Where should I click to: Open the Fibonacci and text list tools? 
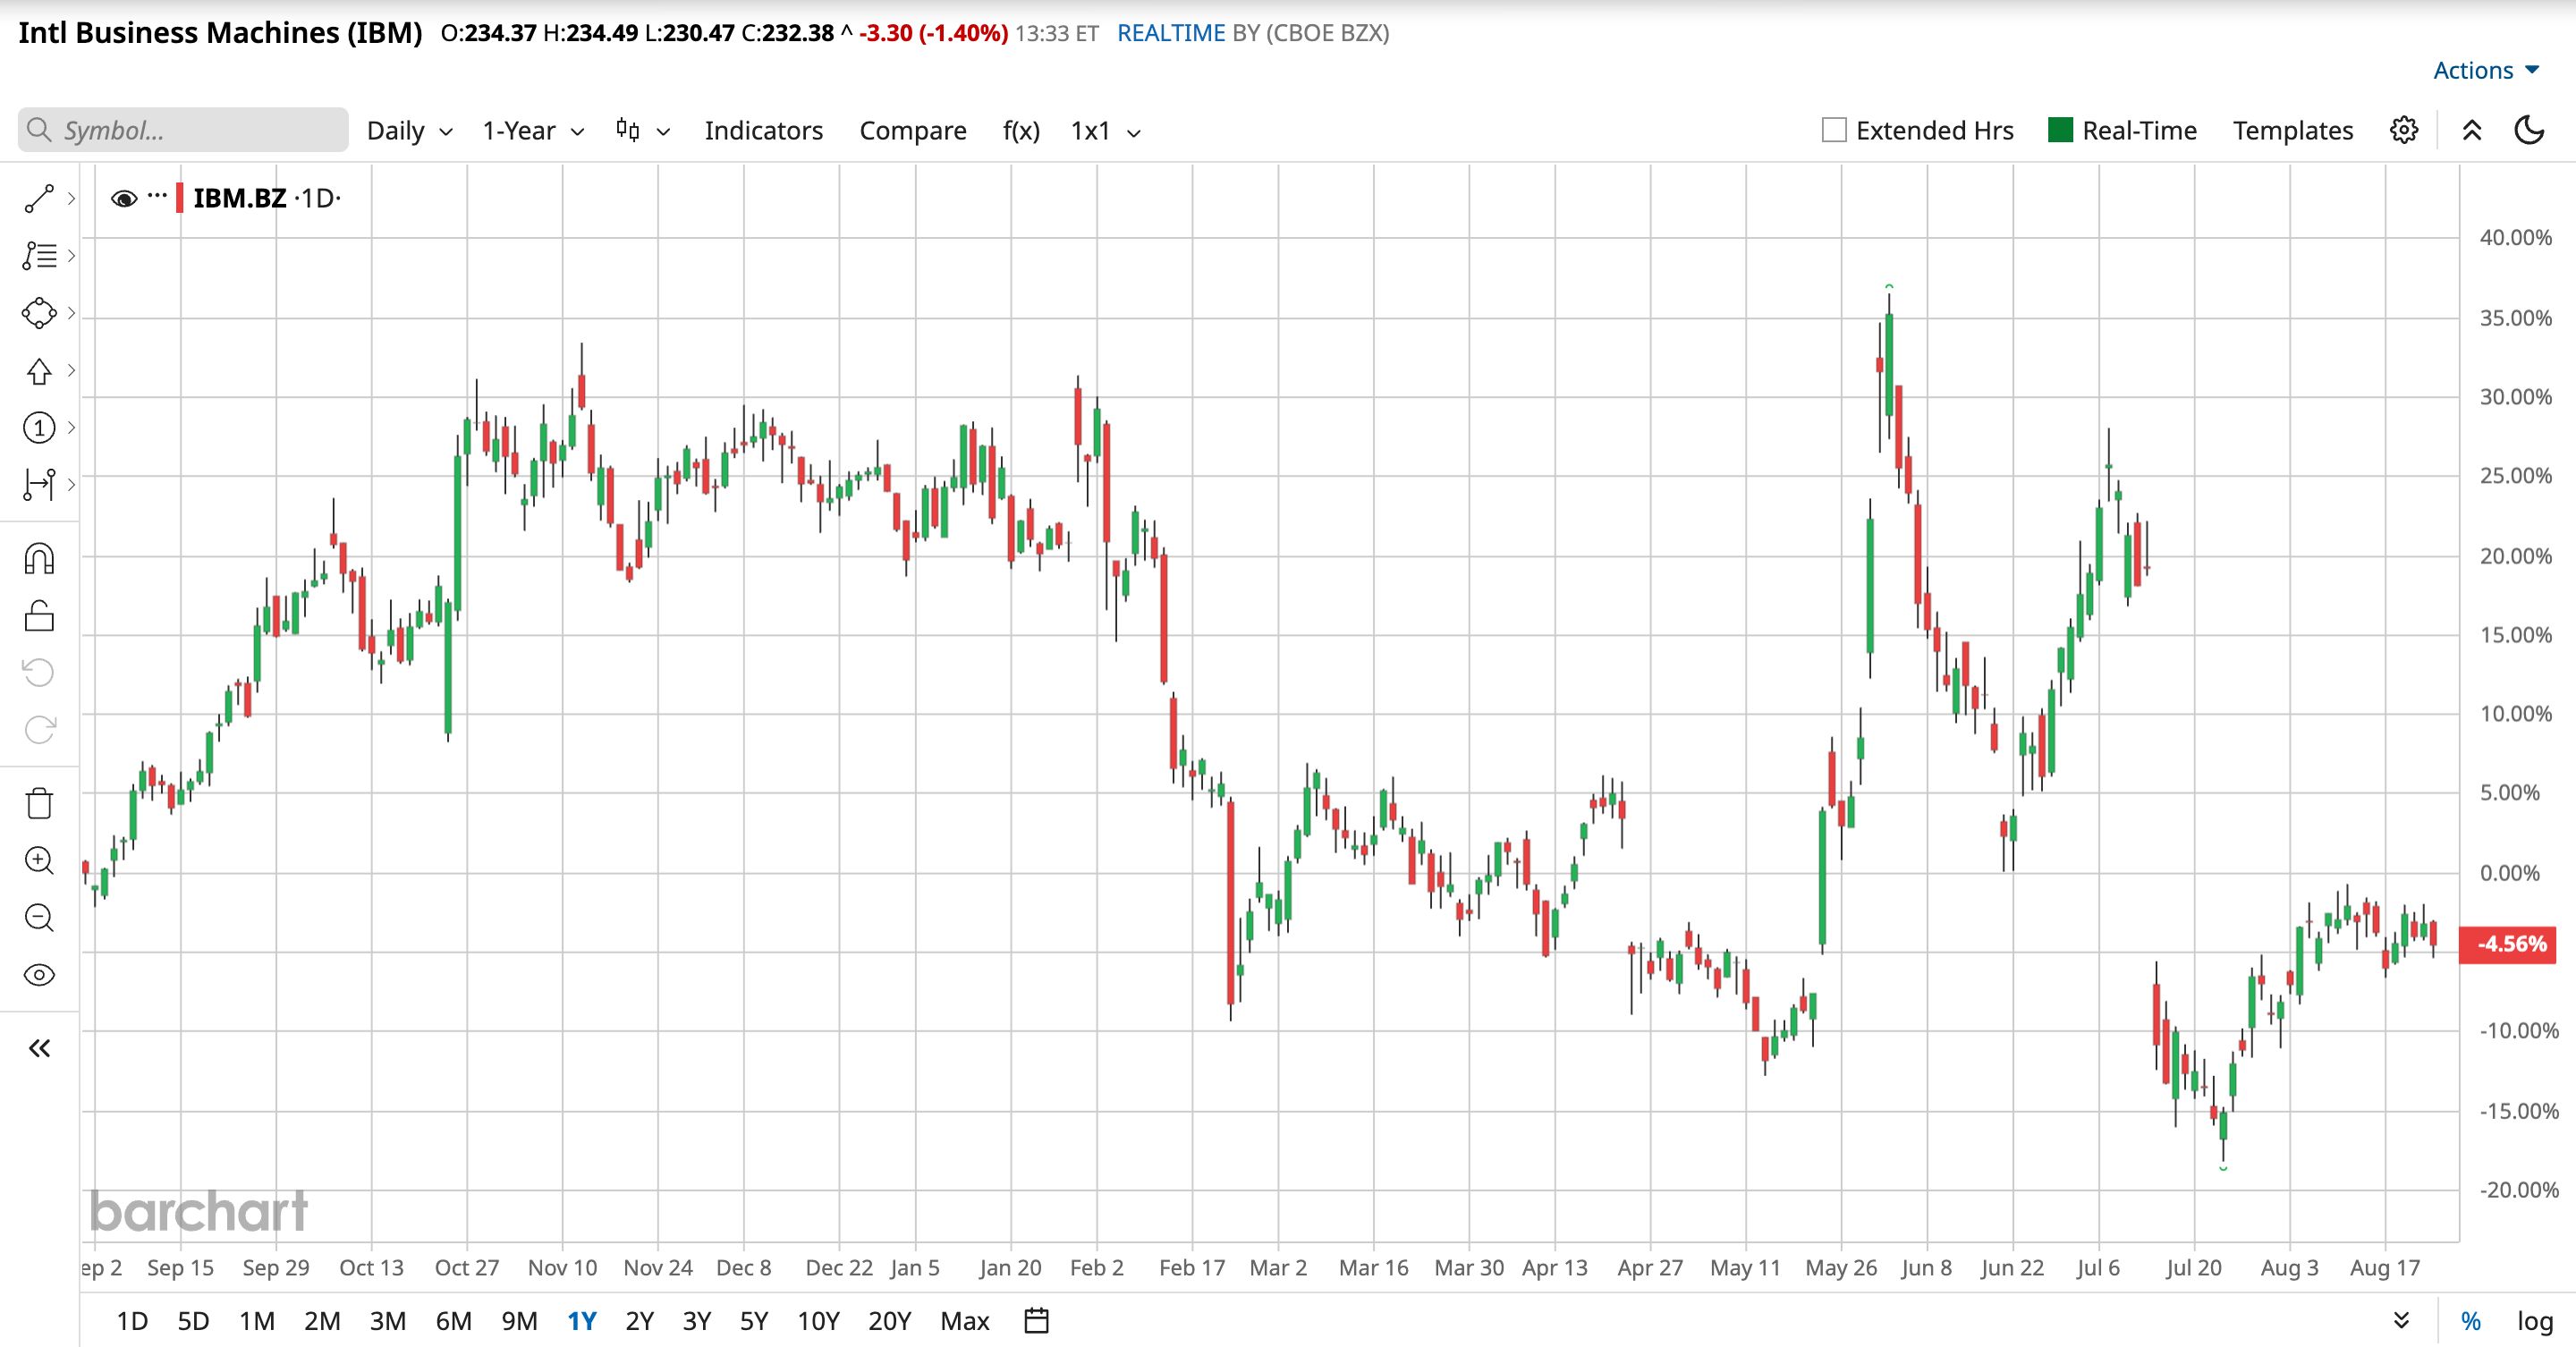pos(39,256)
